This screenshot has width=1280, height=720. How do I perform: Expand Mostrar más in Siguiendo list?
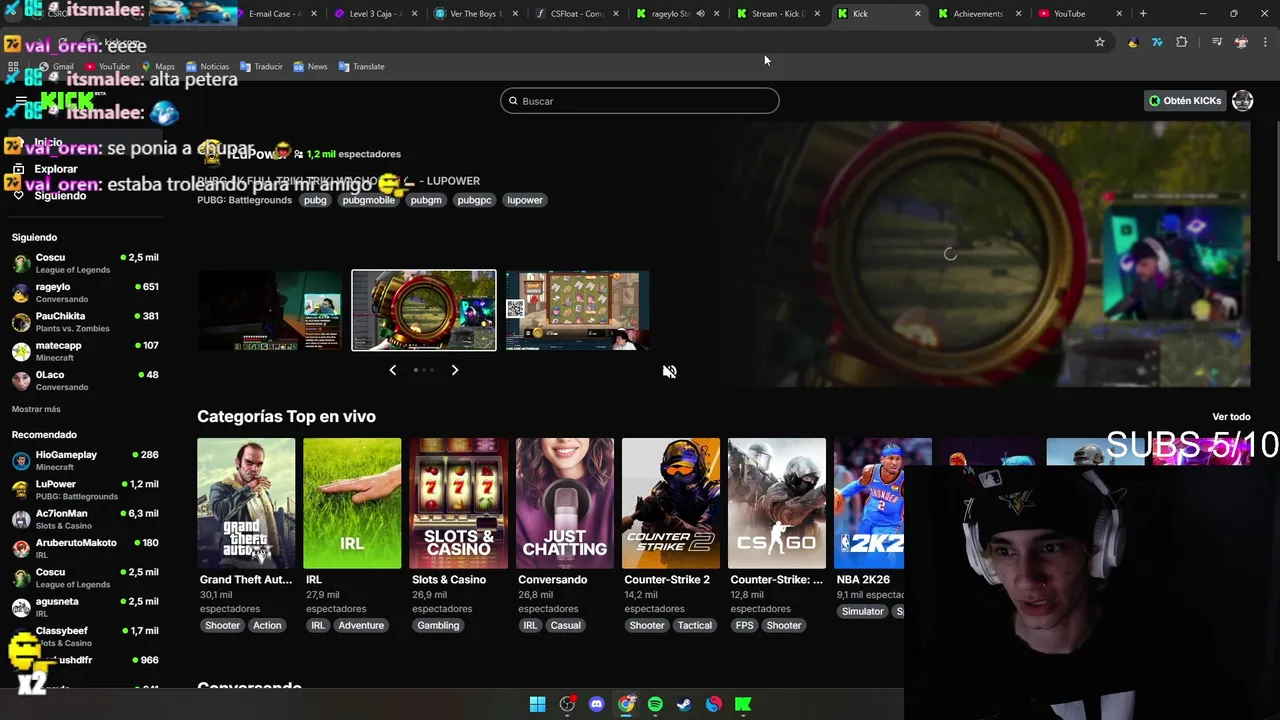pyautogui.click(x=36, y=409)
